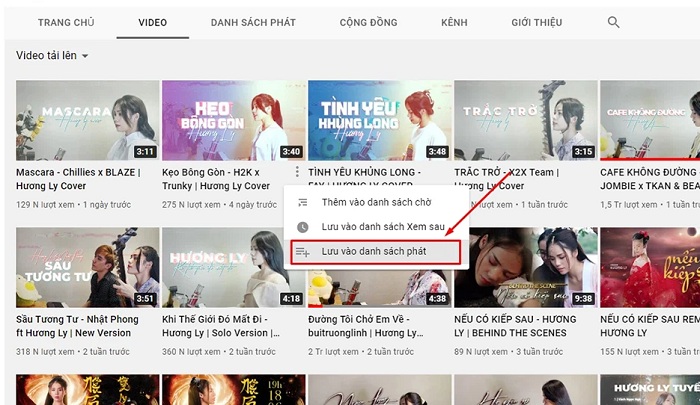
Task: Click text 129 N lượt xem
Action: [x=45, y=205]
